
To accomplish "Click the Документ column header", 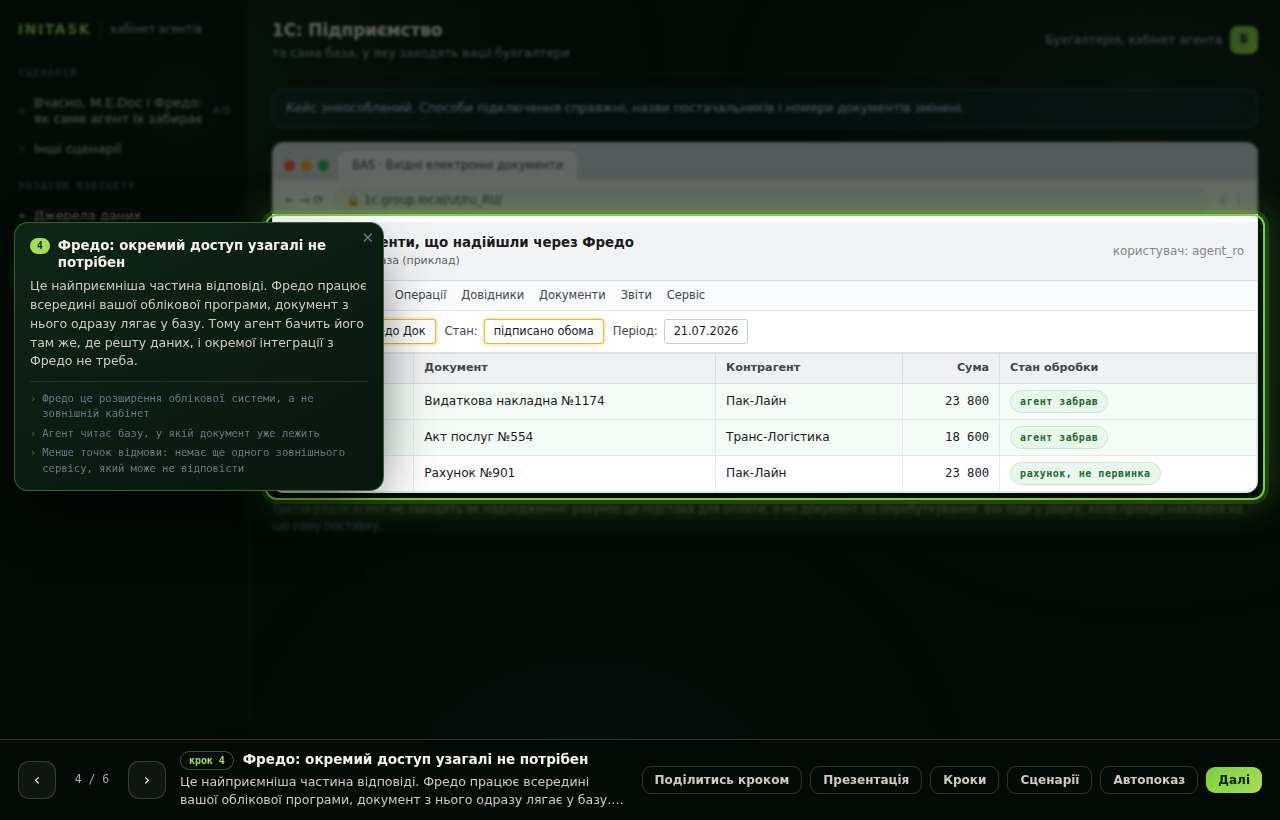I will [x=564, y=368].
